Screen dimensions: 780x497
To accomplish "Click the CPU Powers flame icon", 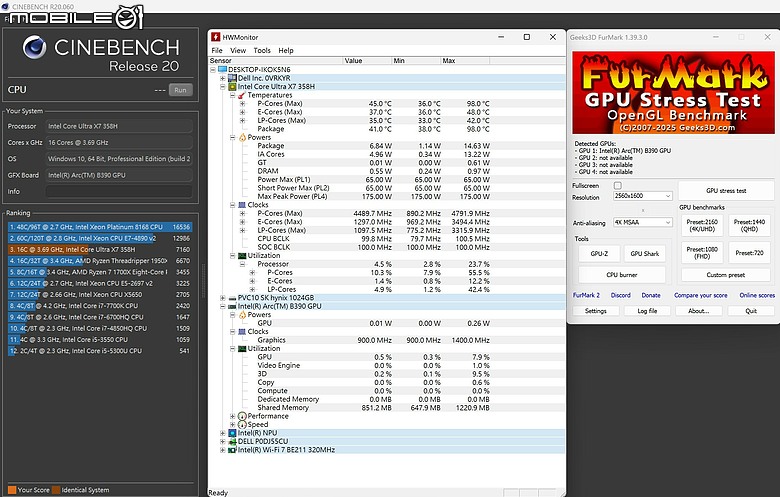I will pyautogui.click(x=242, y=137).
